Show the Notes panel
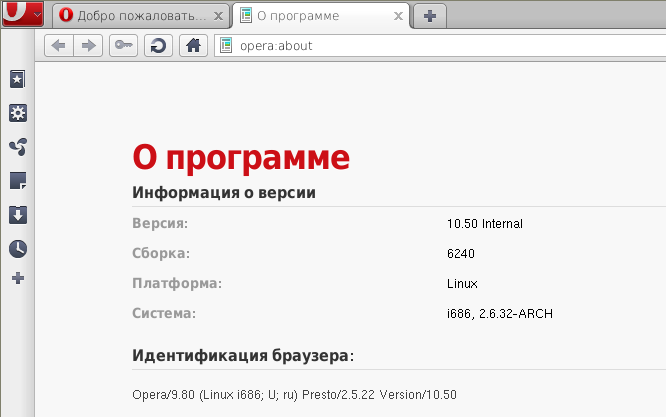Image resolution: width=666 pixels, height=417 pixels. [x=17, y=181]
